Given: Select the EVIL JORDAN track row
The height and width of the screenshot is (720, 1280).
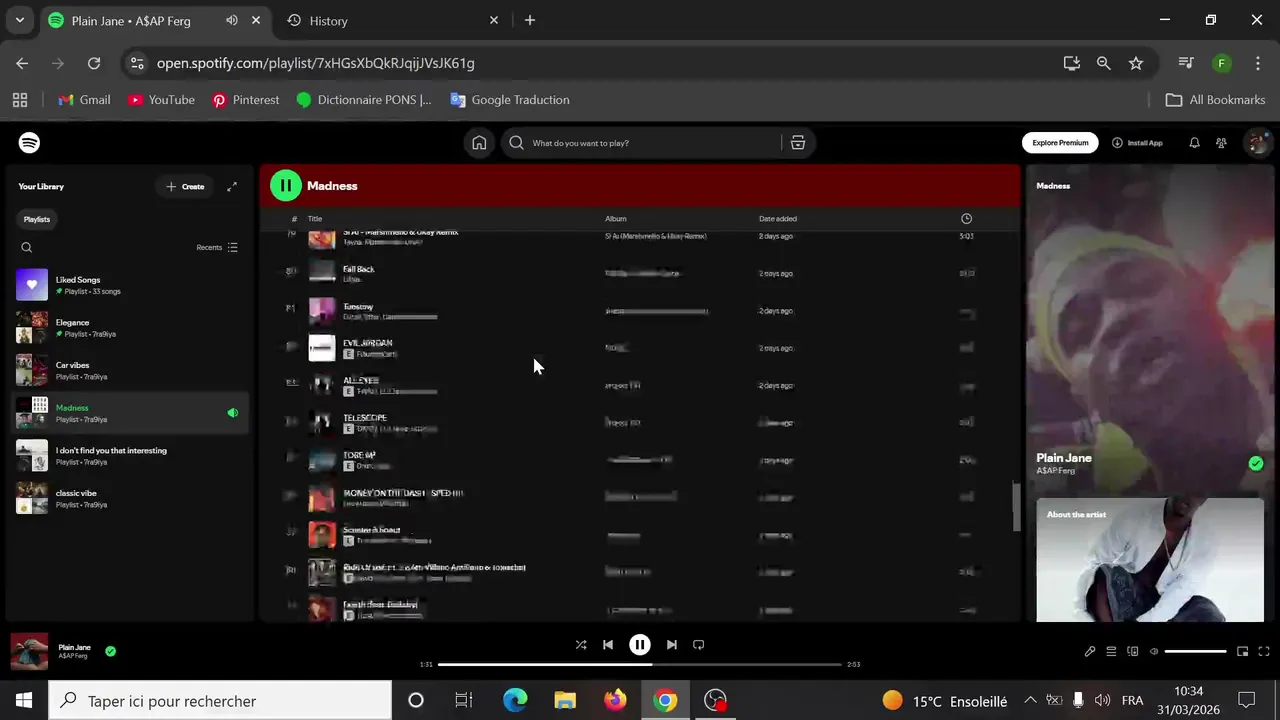Looking at the screenshot, I should click(638, 348).
